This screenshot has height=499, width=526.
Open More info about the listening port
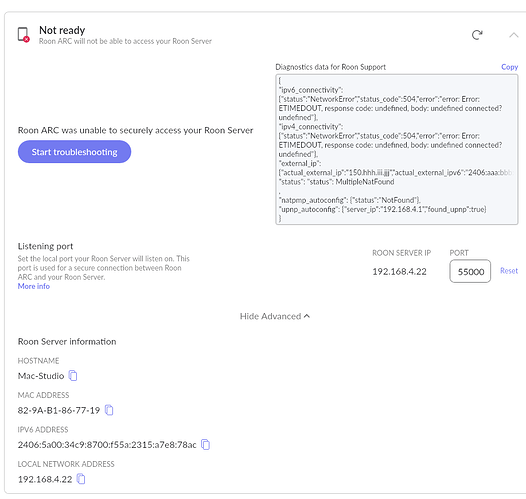click(x=34, y=286)
